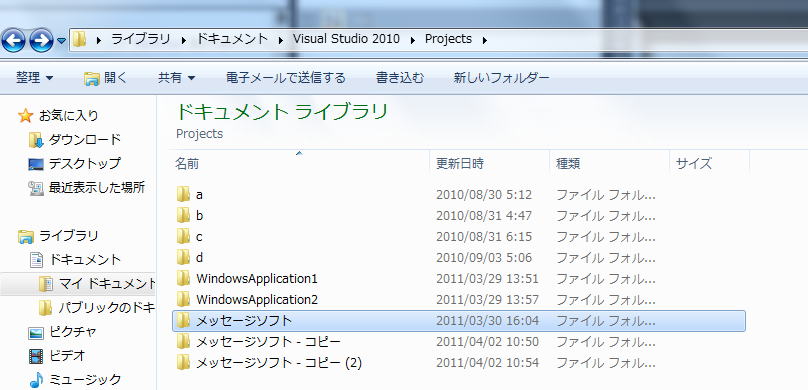This screenshot has width=808, height=390.
Task: Expand the arrow after ライブラリ breadcrumb
Action: 183,40
